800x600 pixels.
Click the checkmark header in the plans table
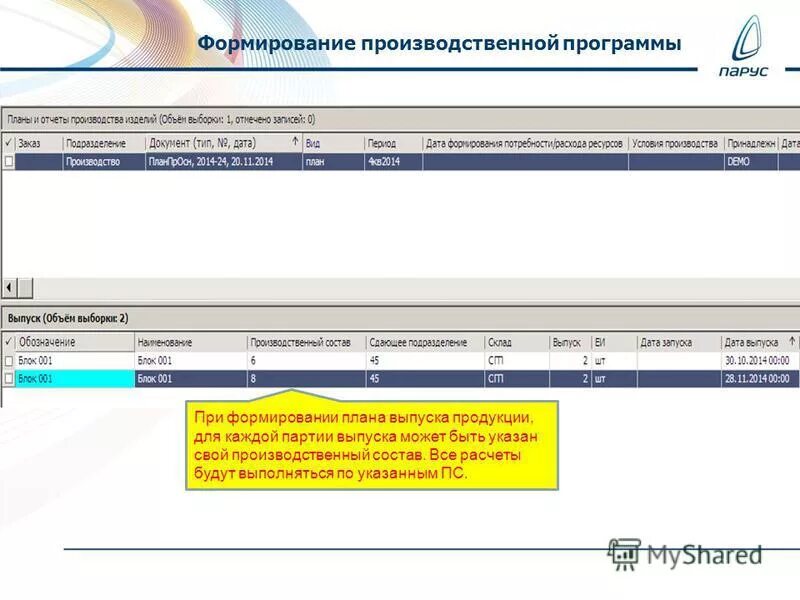[8, 142]
